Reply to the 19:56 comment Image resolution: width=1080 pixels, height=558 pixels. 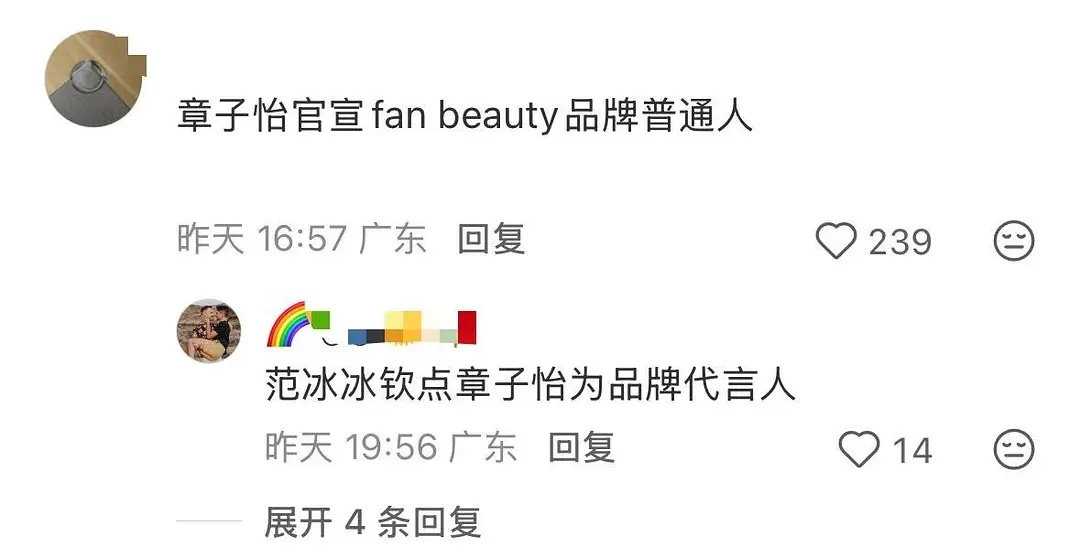click(x=581, y=448)
